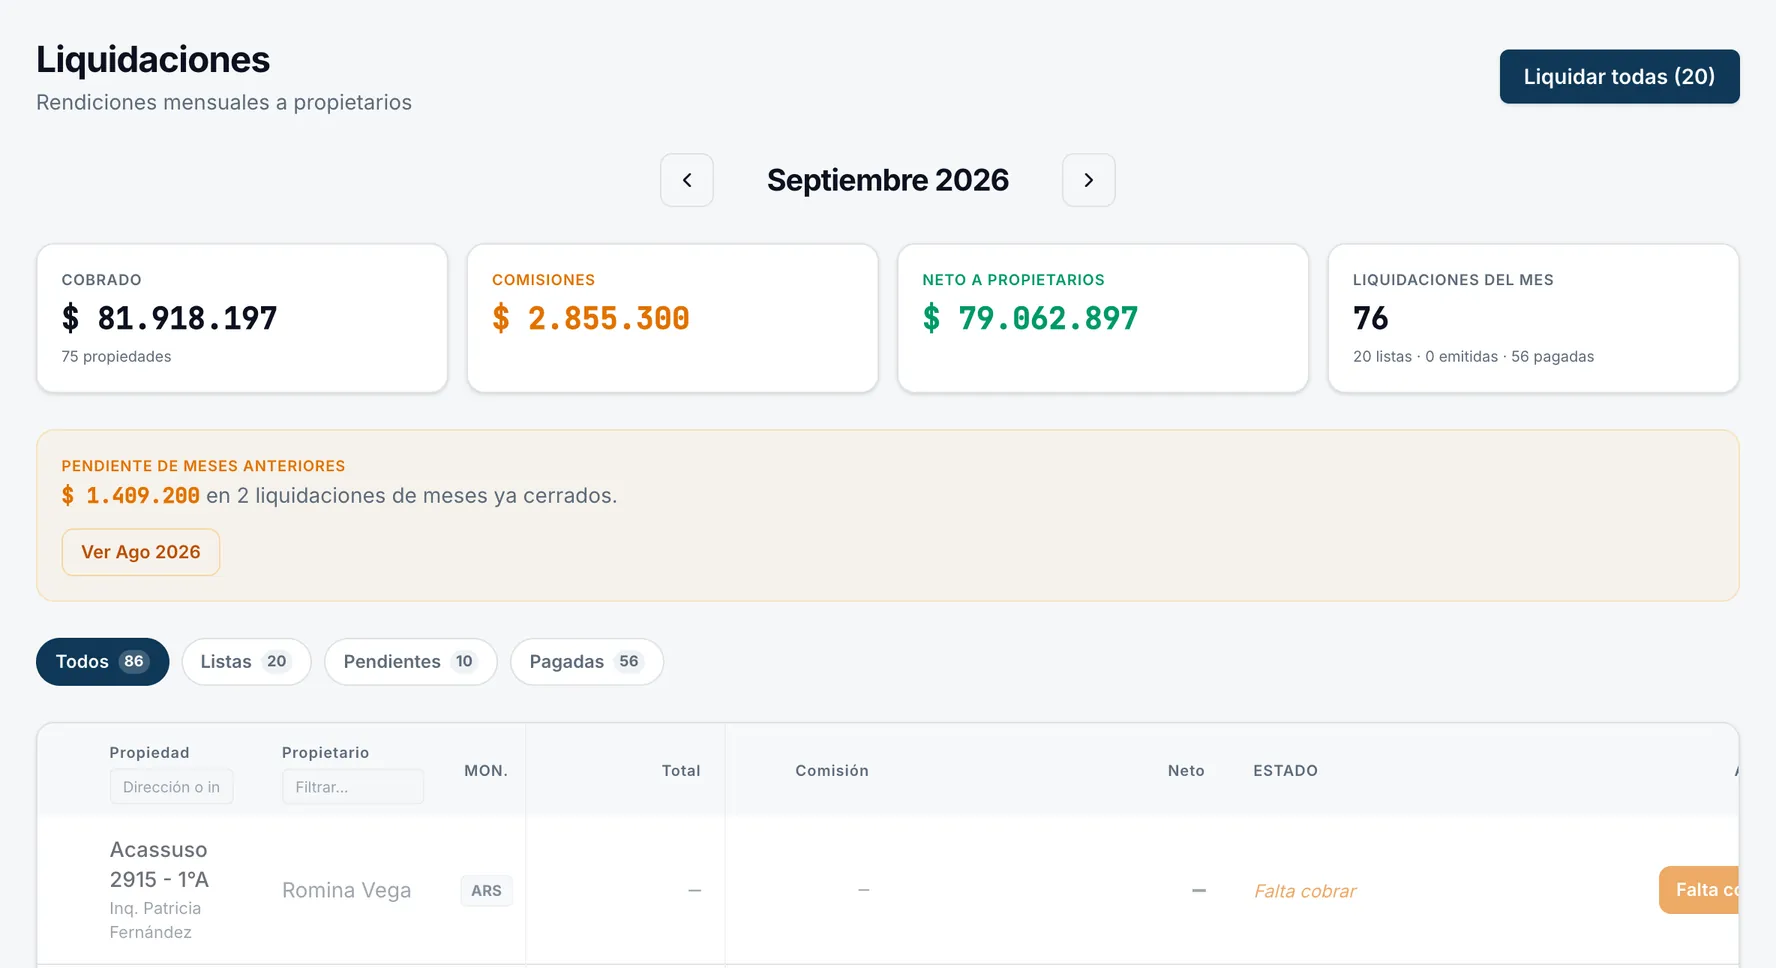Switch to the Listas 20 tab

click(x=246, y=662)
